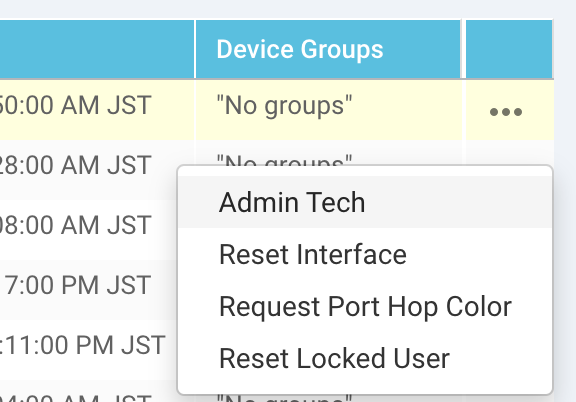Click Request Port Hop Color option

(365, 306)
